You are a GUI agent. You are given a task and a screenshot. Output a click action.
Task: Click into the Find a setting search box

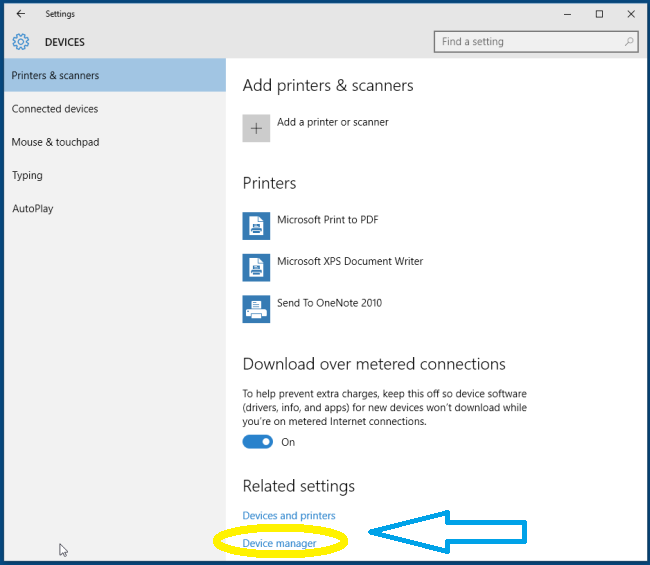(536, 41)
